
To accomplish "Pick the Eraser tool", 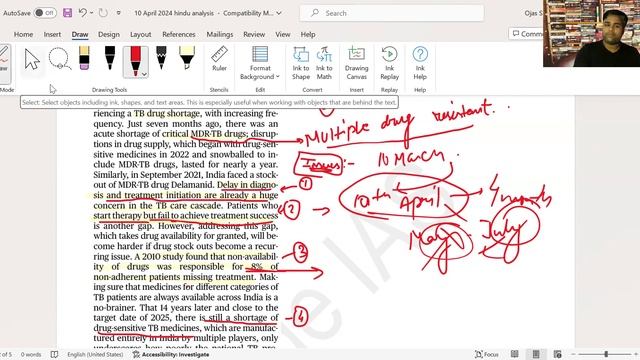I will [84, 58].
